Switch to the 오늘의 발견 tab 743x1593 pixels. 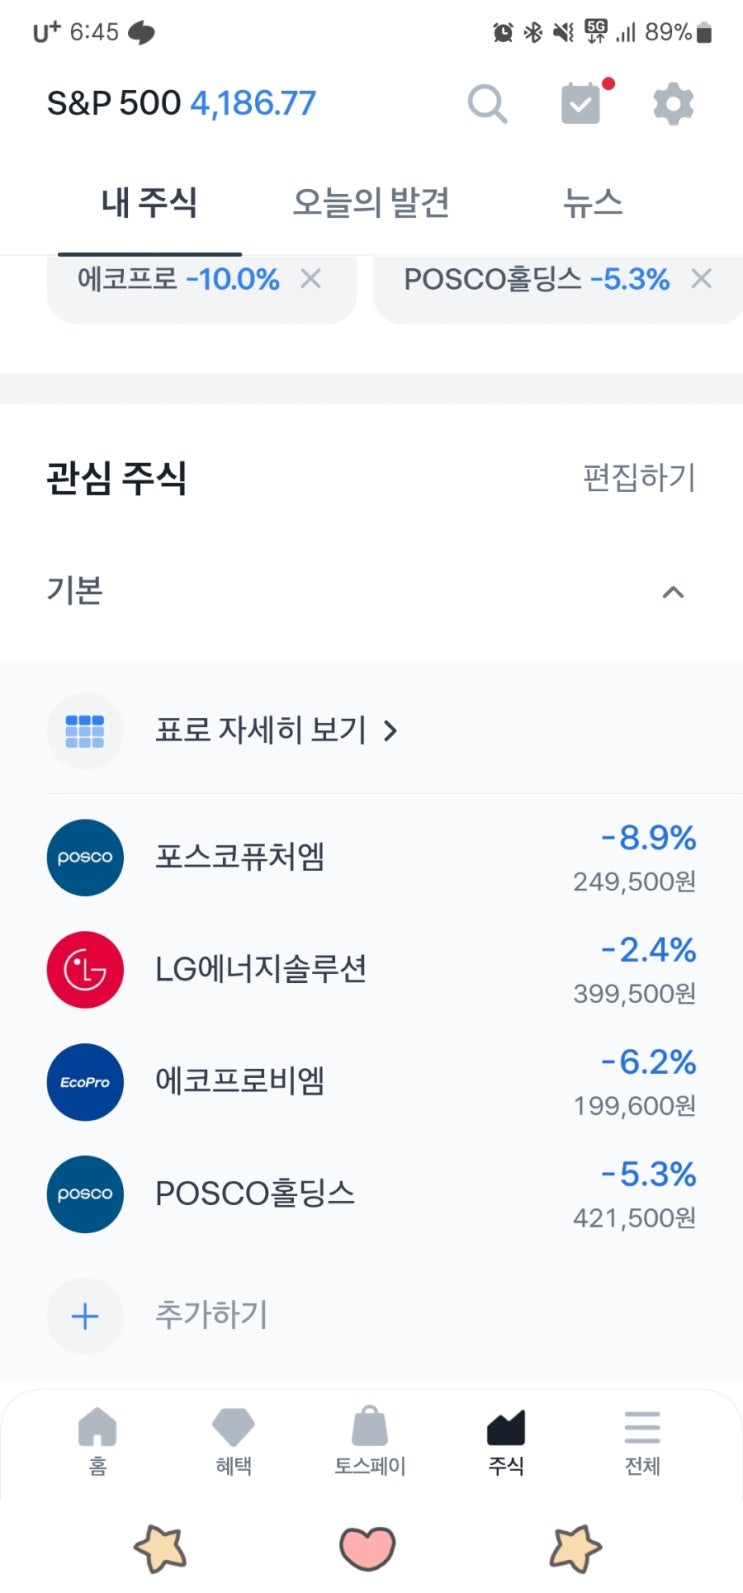click(x=371, y=203)
